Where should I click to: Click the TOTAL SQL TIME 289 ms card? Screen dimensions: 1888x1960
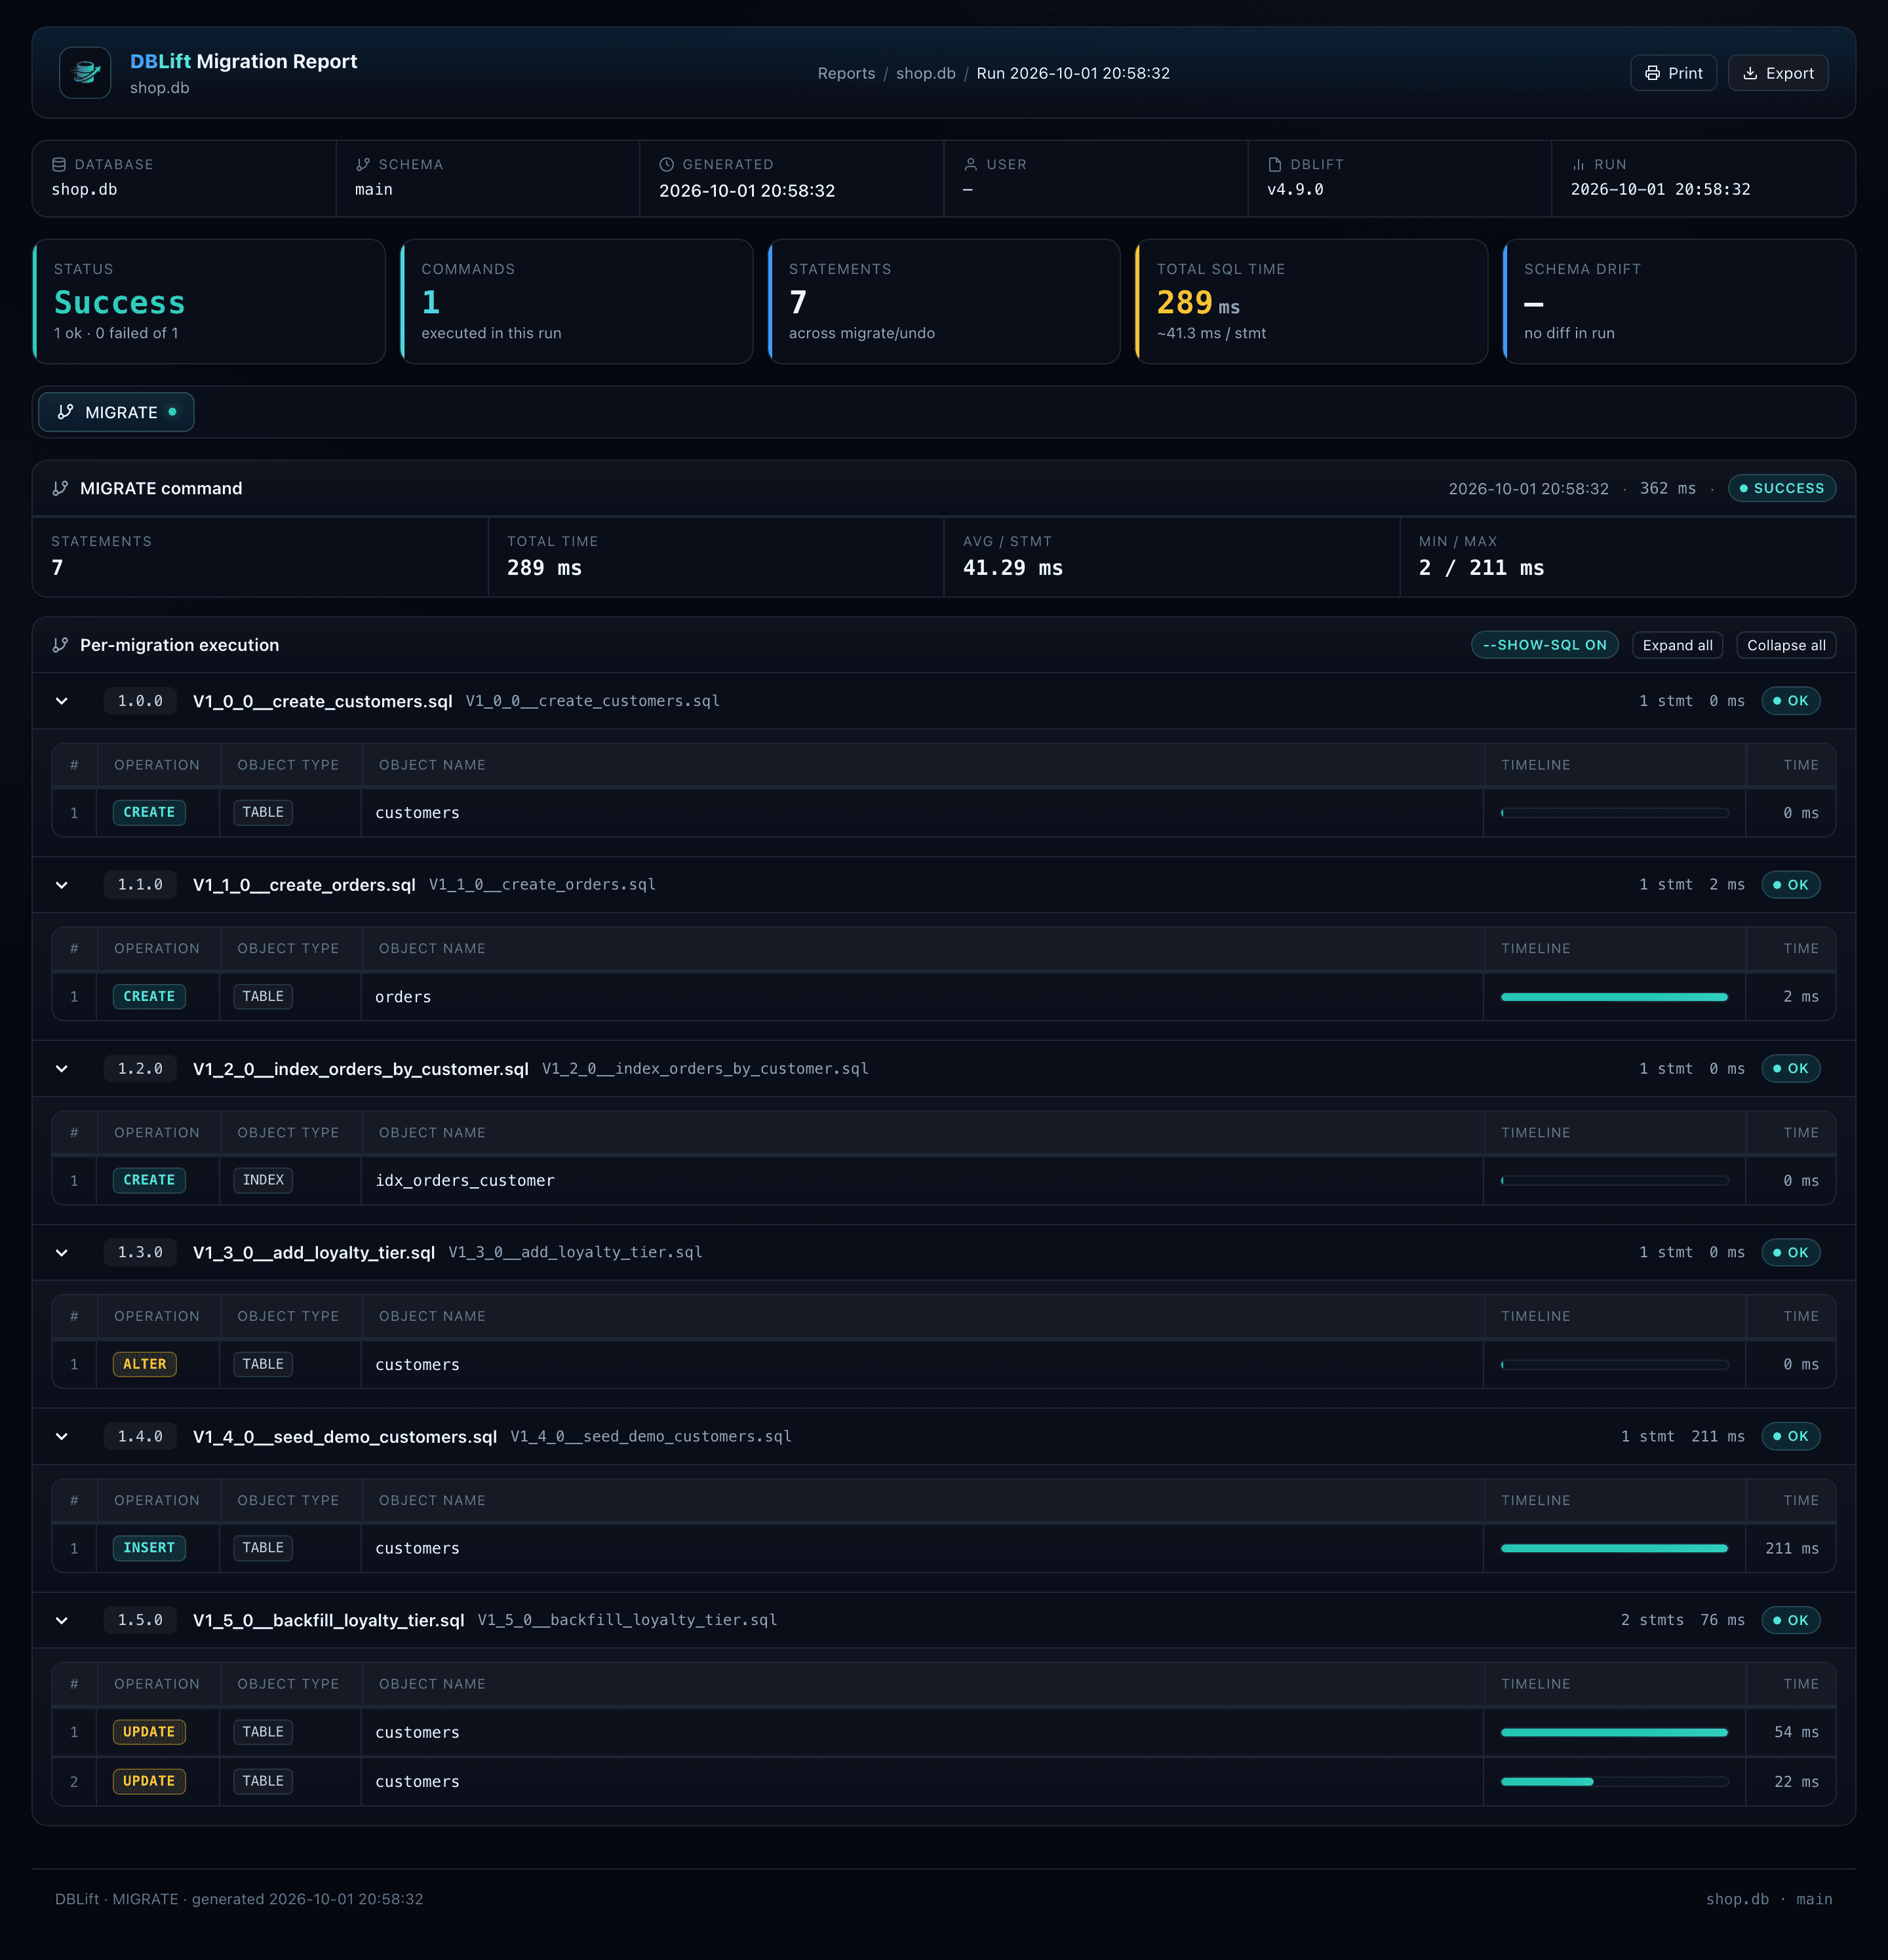coord(1312,301)
